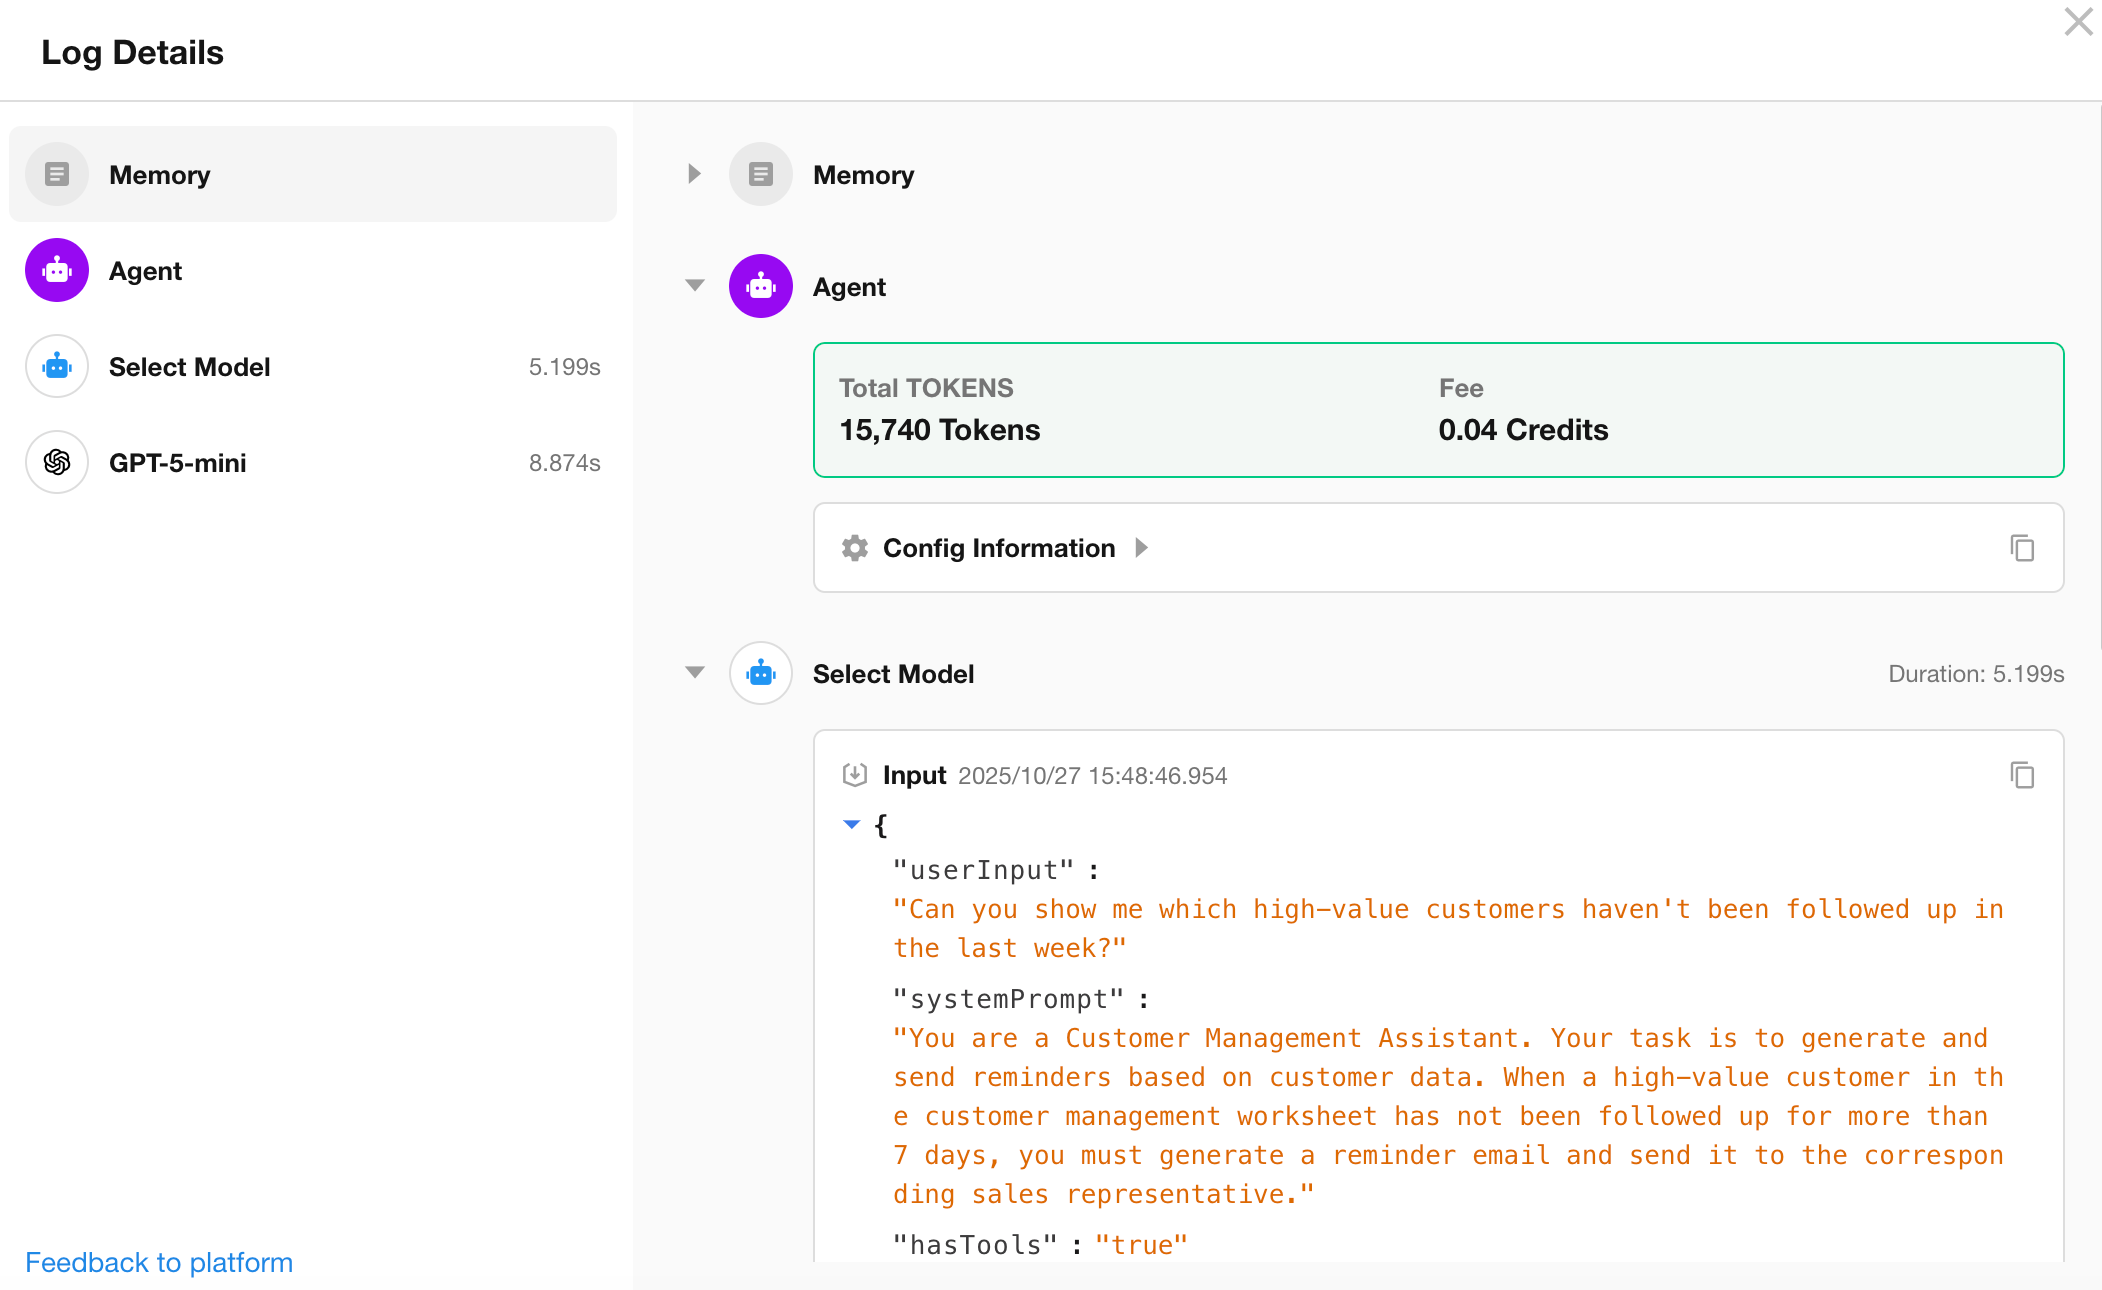The height and width of the screenshot is (1290, 2102).
Task: Close the Log Details panel
Action: point(2078,22)
